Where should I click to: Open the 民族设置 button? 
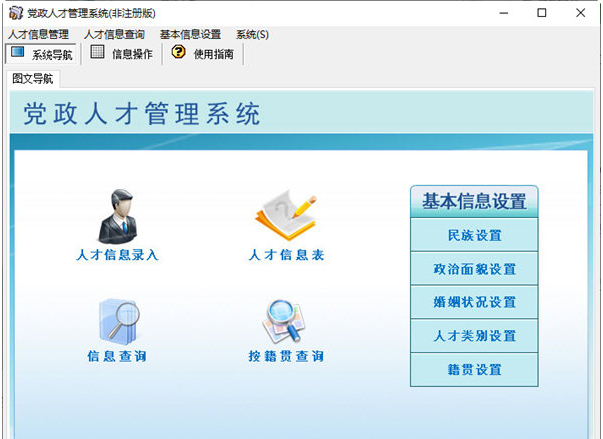[x=474, y=235]
